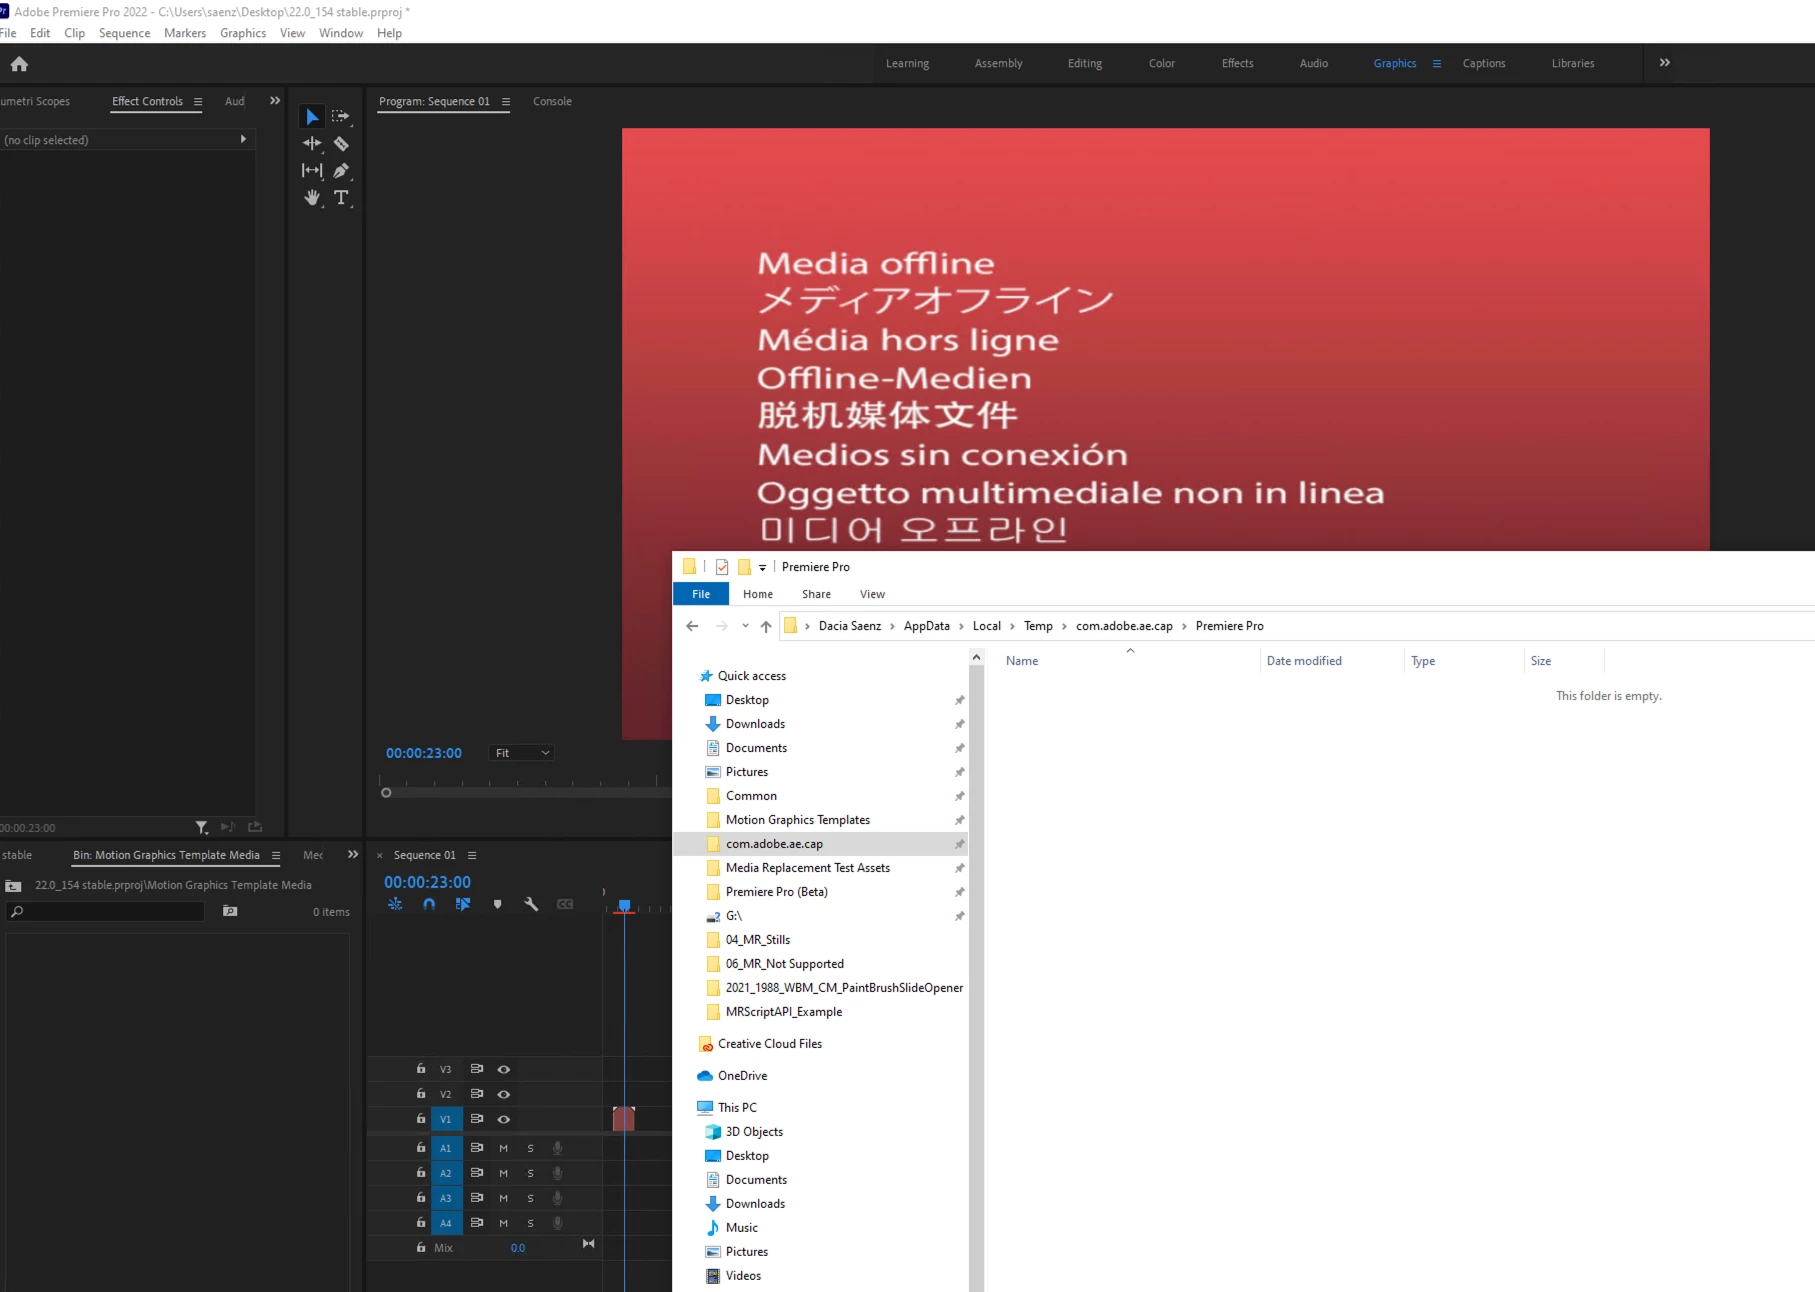The height and width of the screenshot is (1292, 1815).
Task: Click the Export Frame icon in Effect Controls
Action: (x=255, y=827)
